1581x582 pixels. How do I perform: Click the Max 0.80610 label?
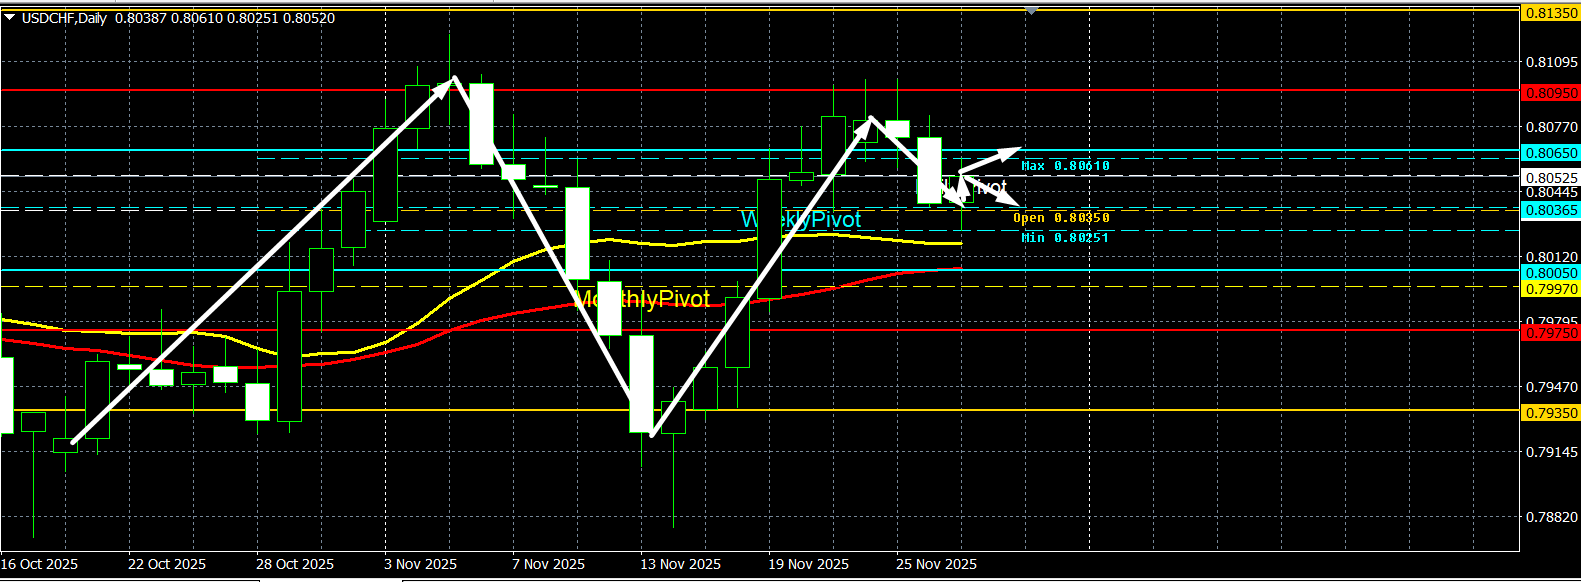point(1066,166)
